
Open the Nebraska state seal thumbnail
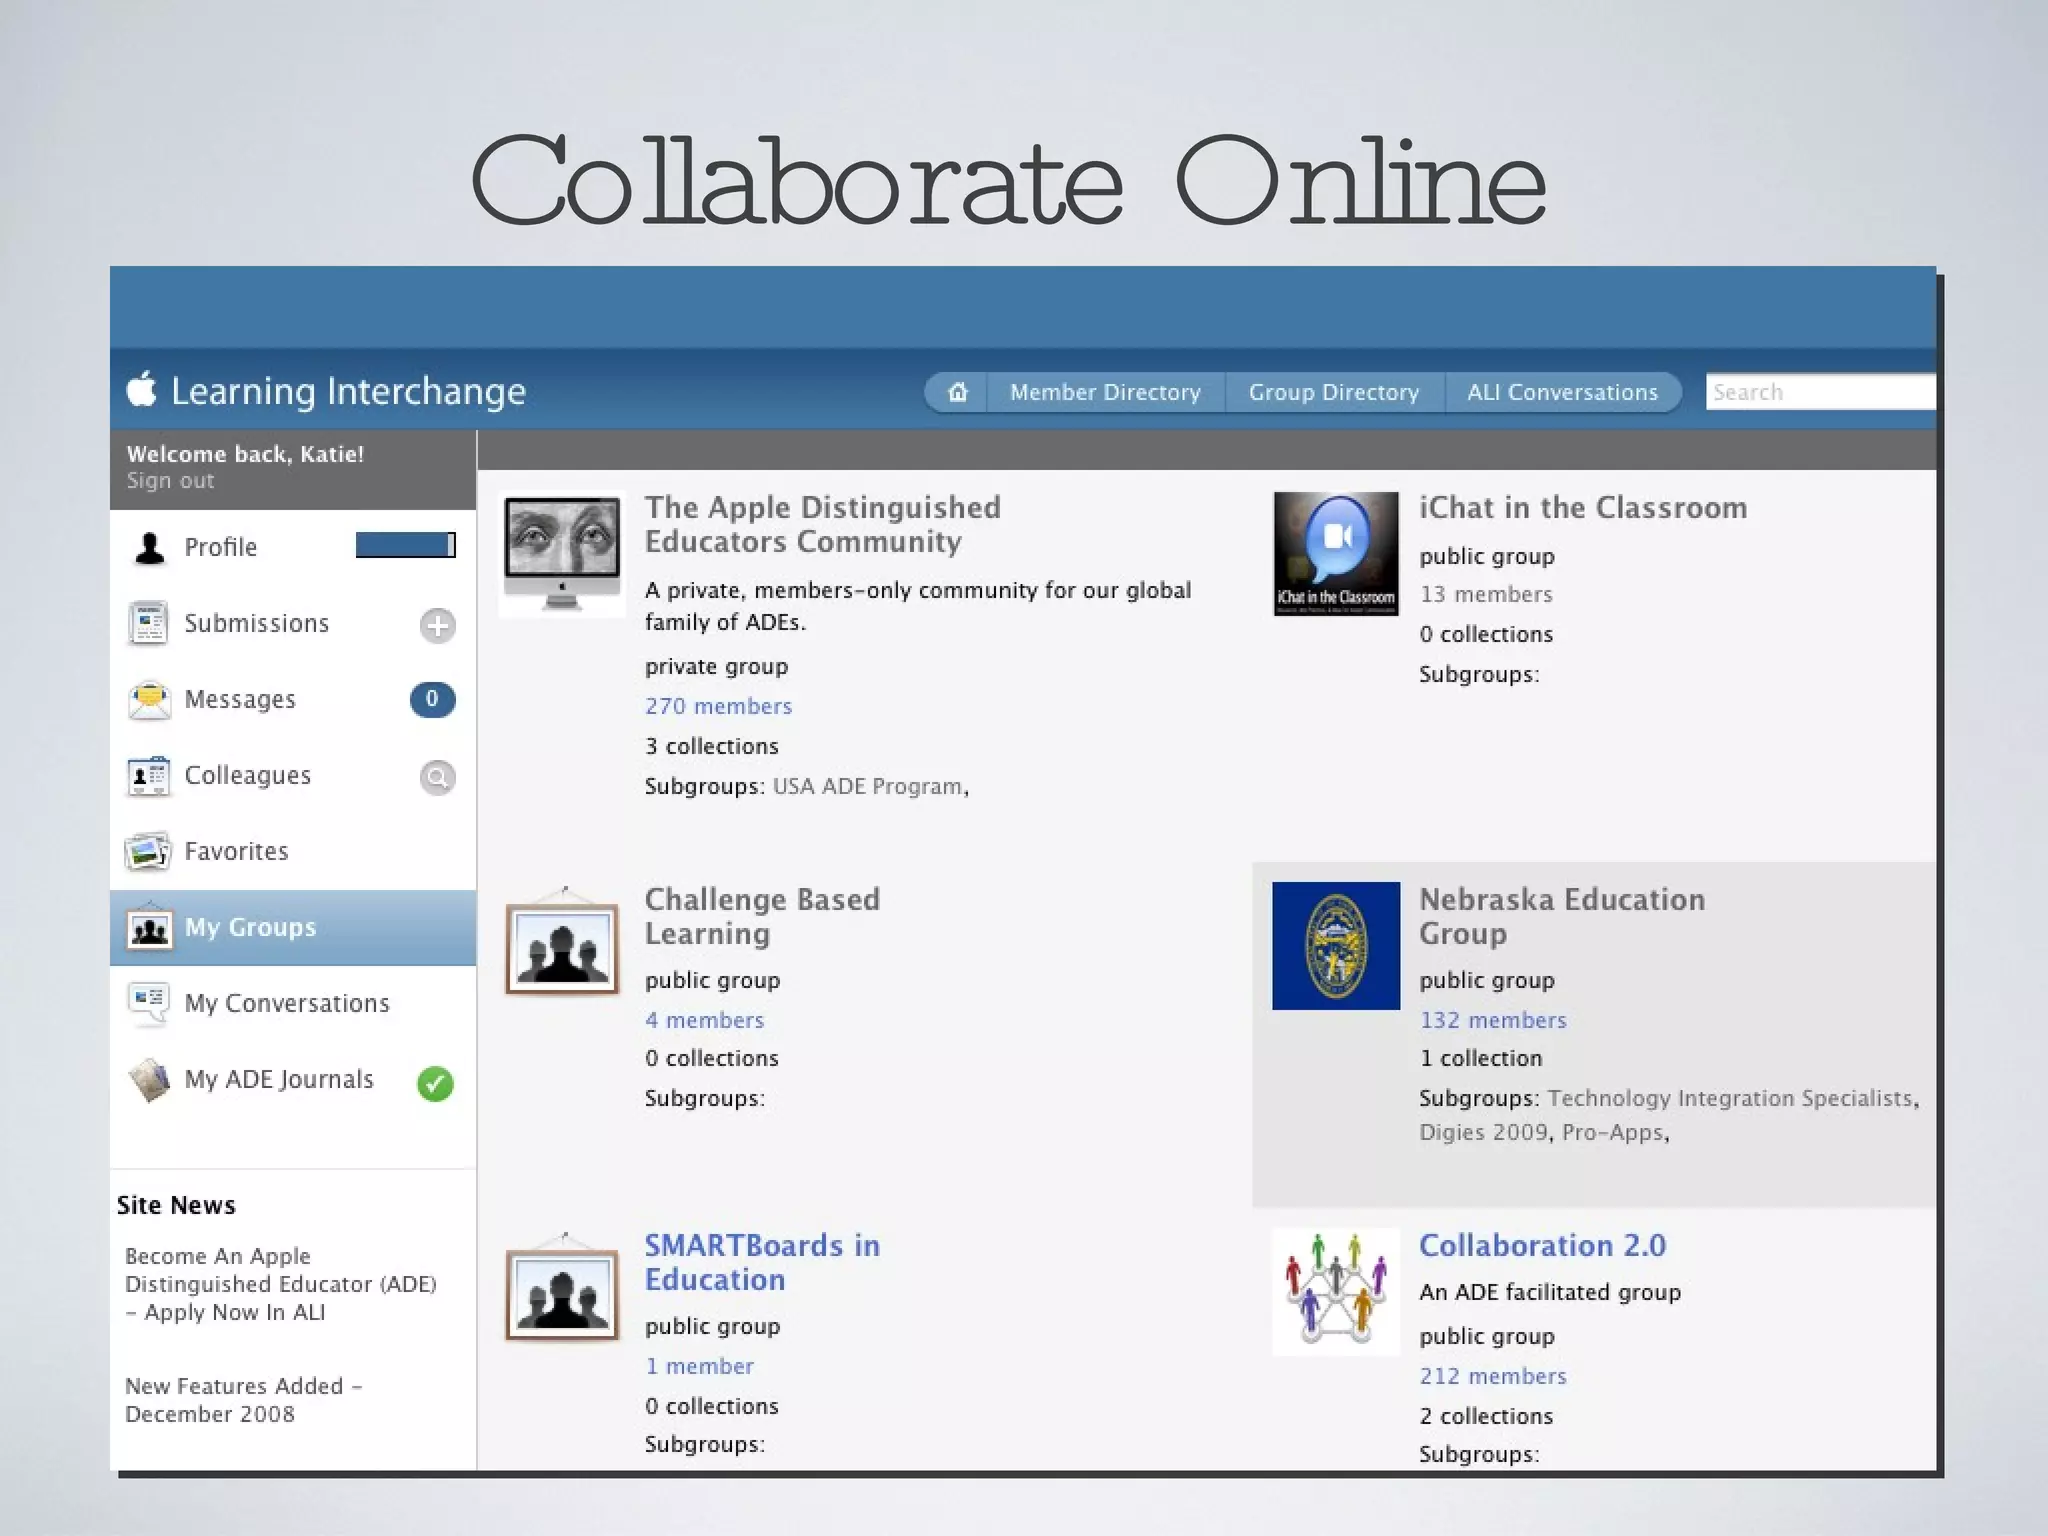1336,945
